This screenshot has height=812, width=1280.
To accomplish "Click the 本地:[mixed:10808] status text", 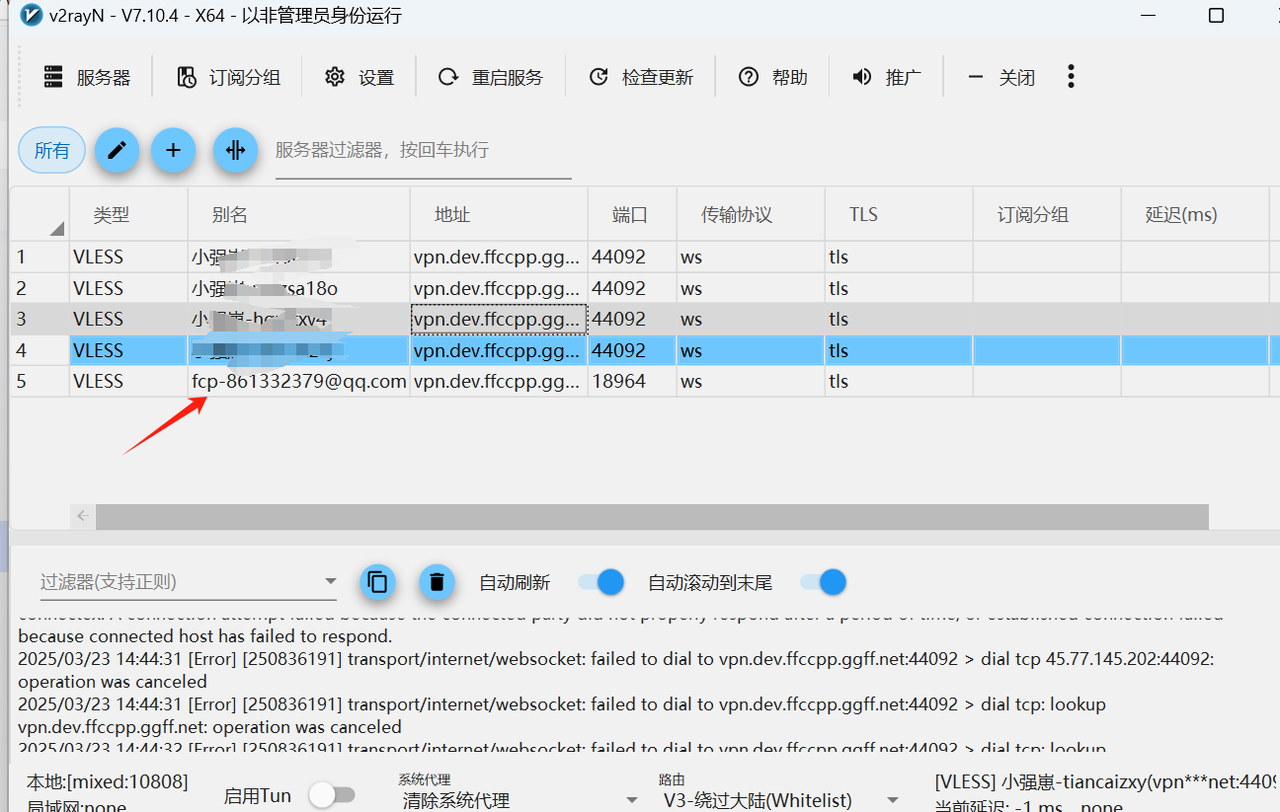I will [107, 781].
